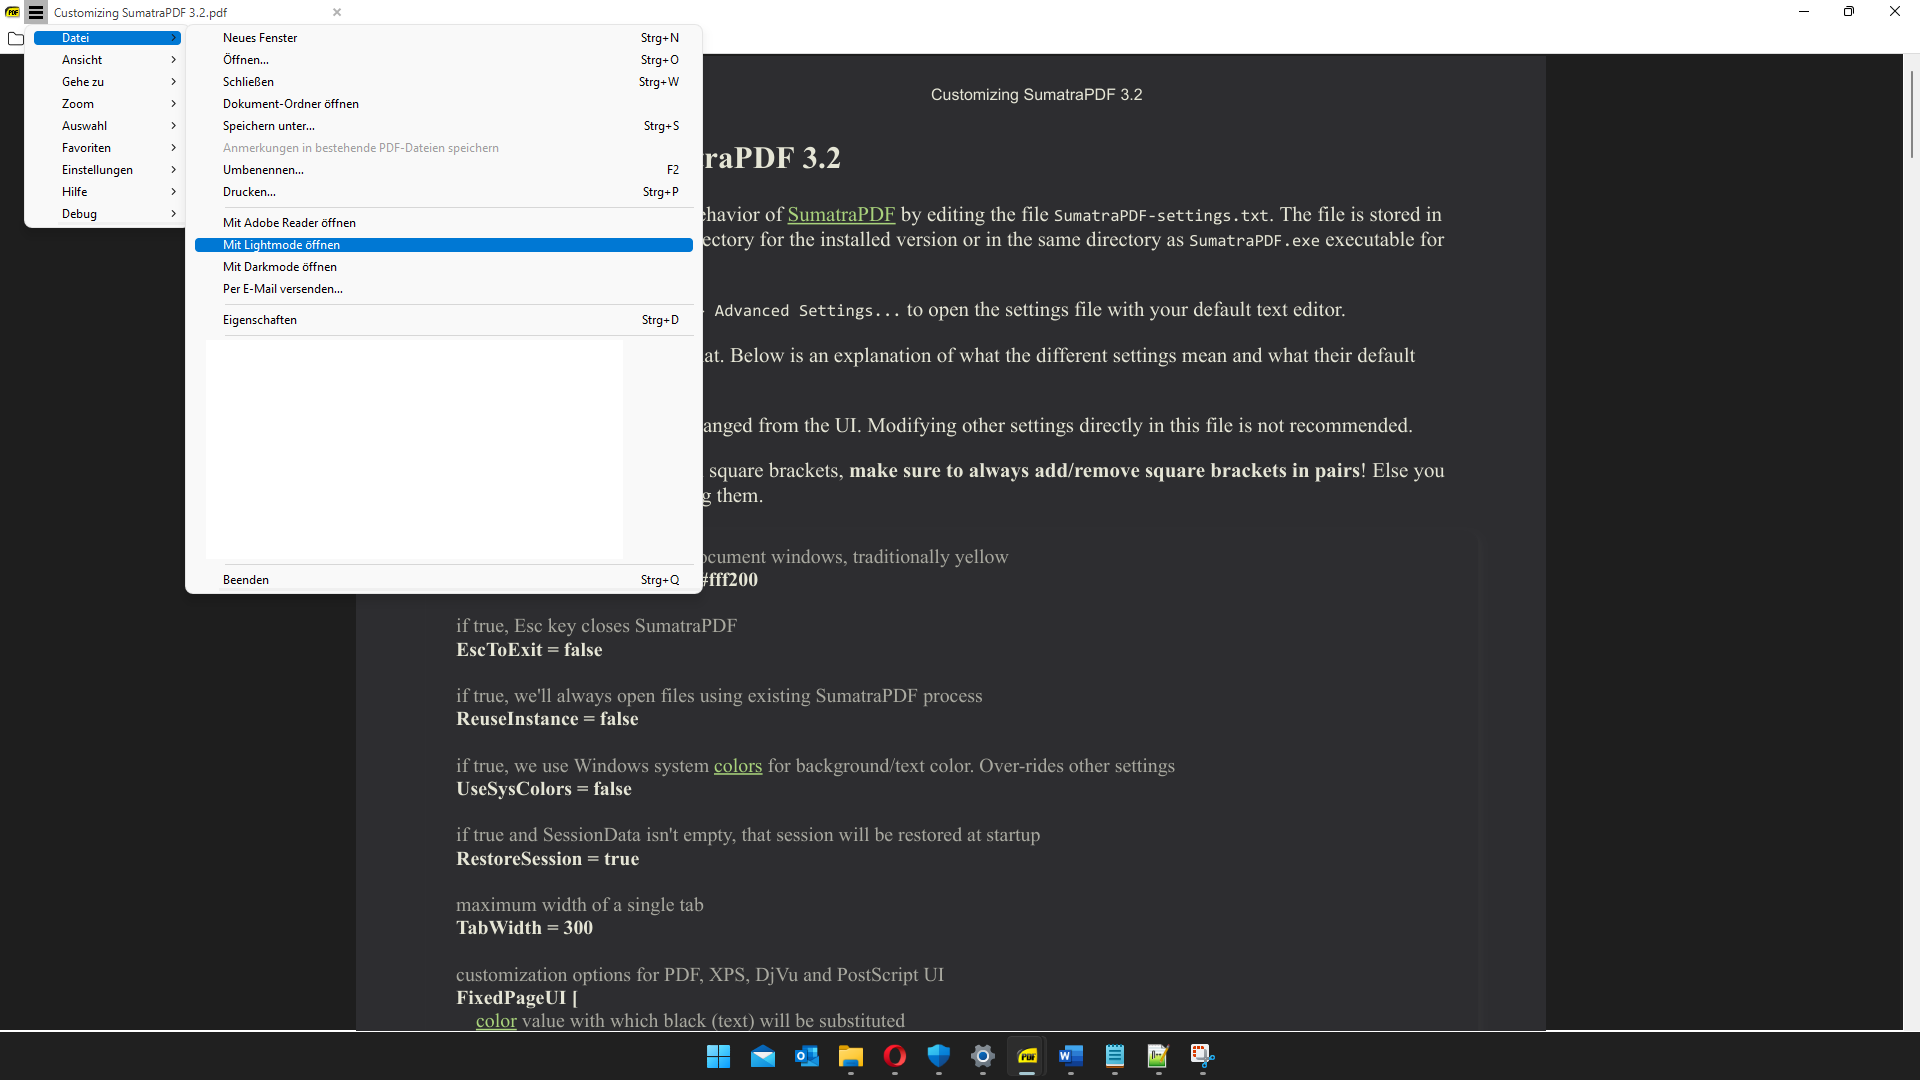
Task: Open the hamburger menu icon
Action: tap(35, 12)
